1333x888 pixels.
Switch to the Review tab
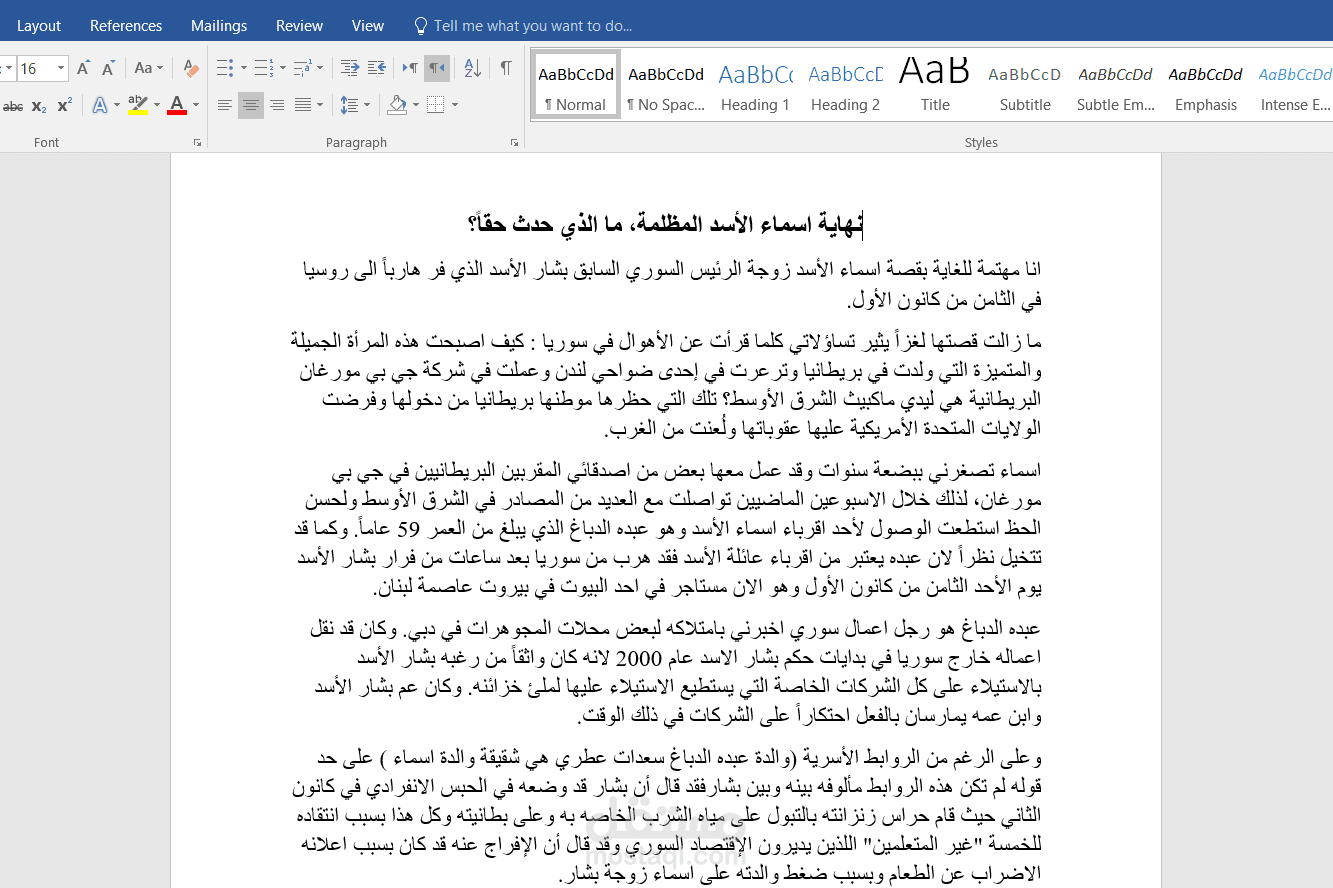[300, 26]
